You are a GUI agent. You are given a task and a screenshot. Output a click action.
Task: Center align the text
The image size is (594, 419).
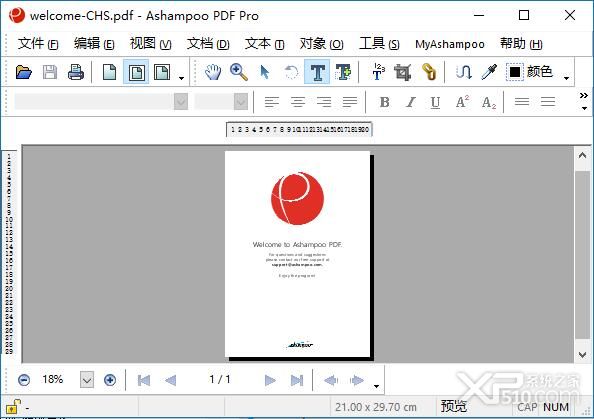point(298,102)
